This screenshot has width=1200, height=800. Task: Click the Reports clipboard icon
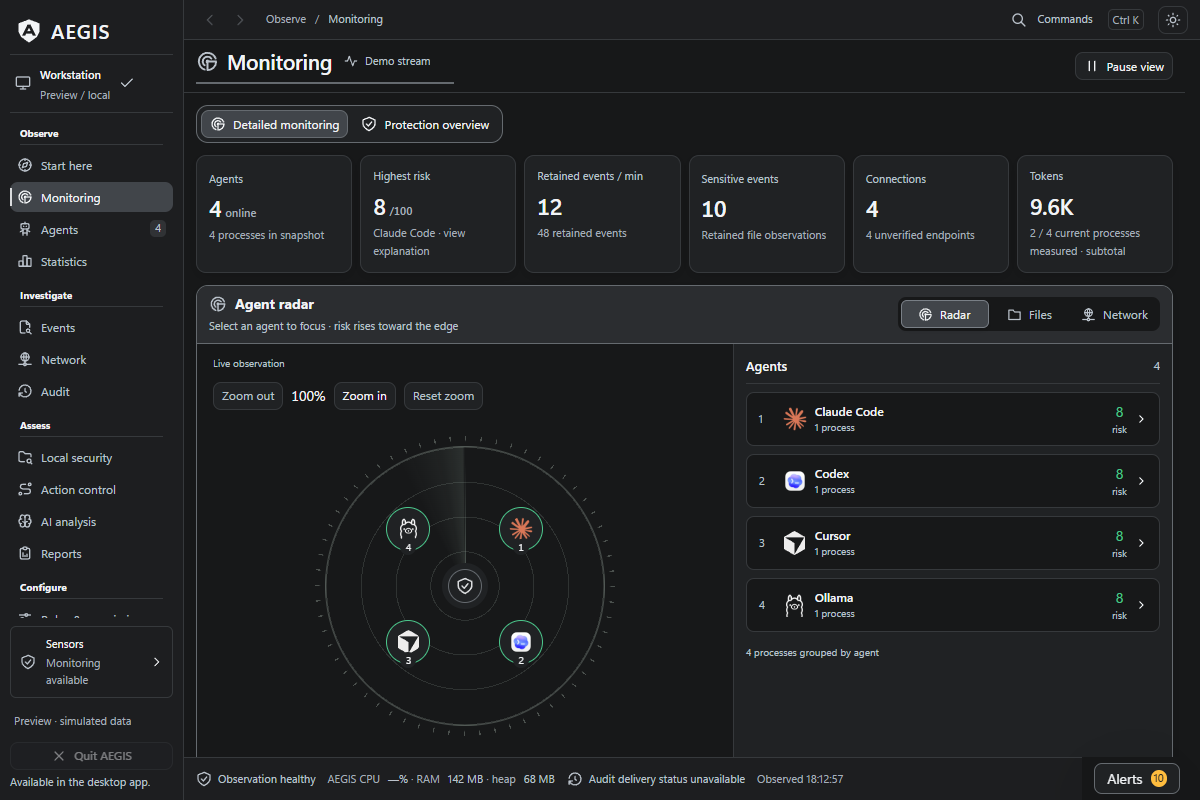pos(25,554)
